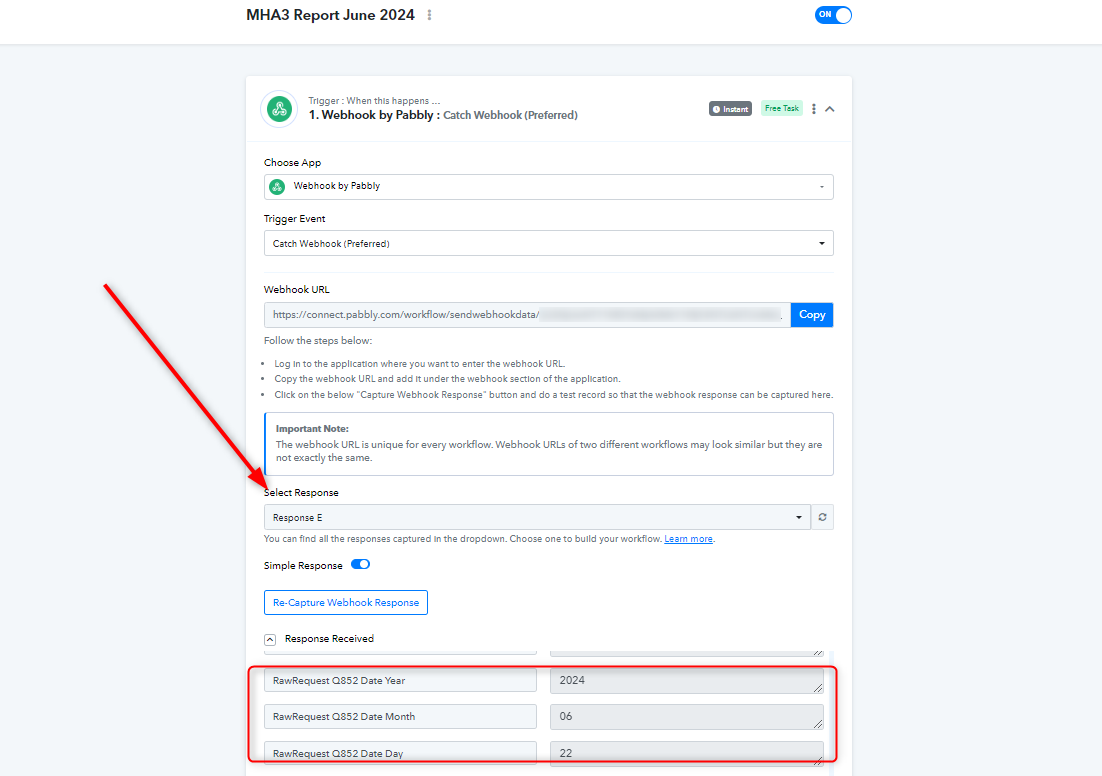Click the Instant badge
Image resolution: width=1102 pixels, height=776 pixels.
tap(730, 109)
